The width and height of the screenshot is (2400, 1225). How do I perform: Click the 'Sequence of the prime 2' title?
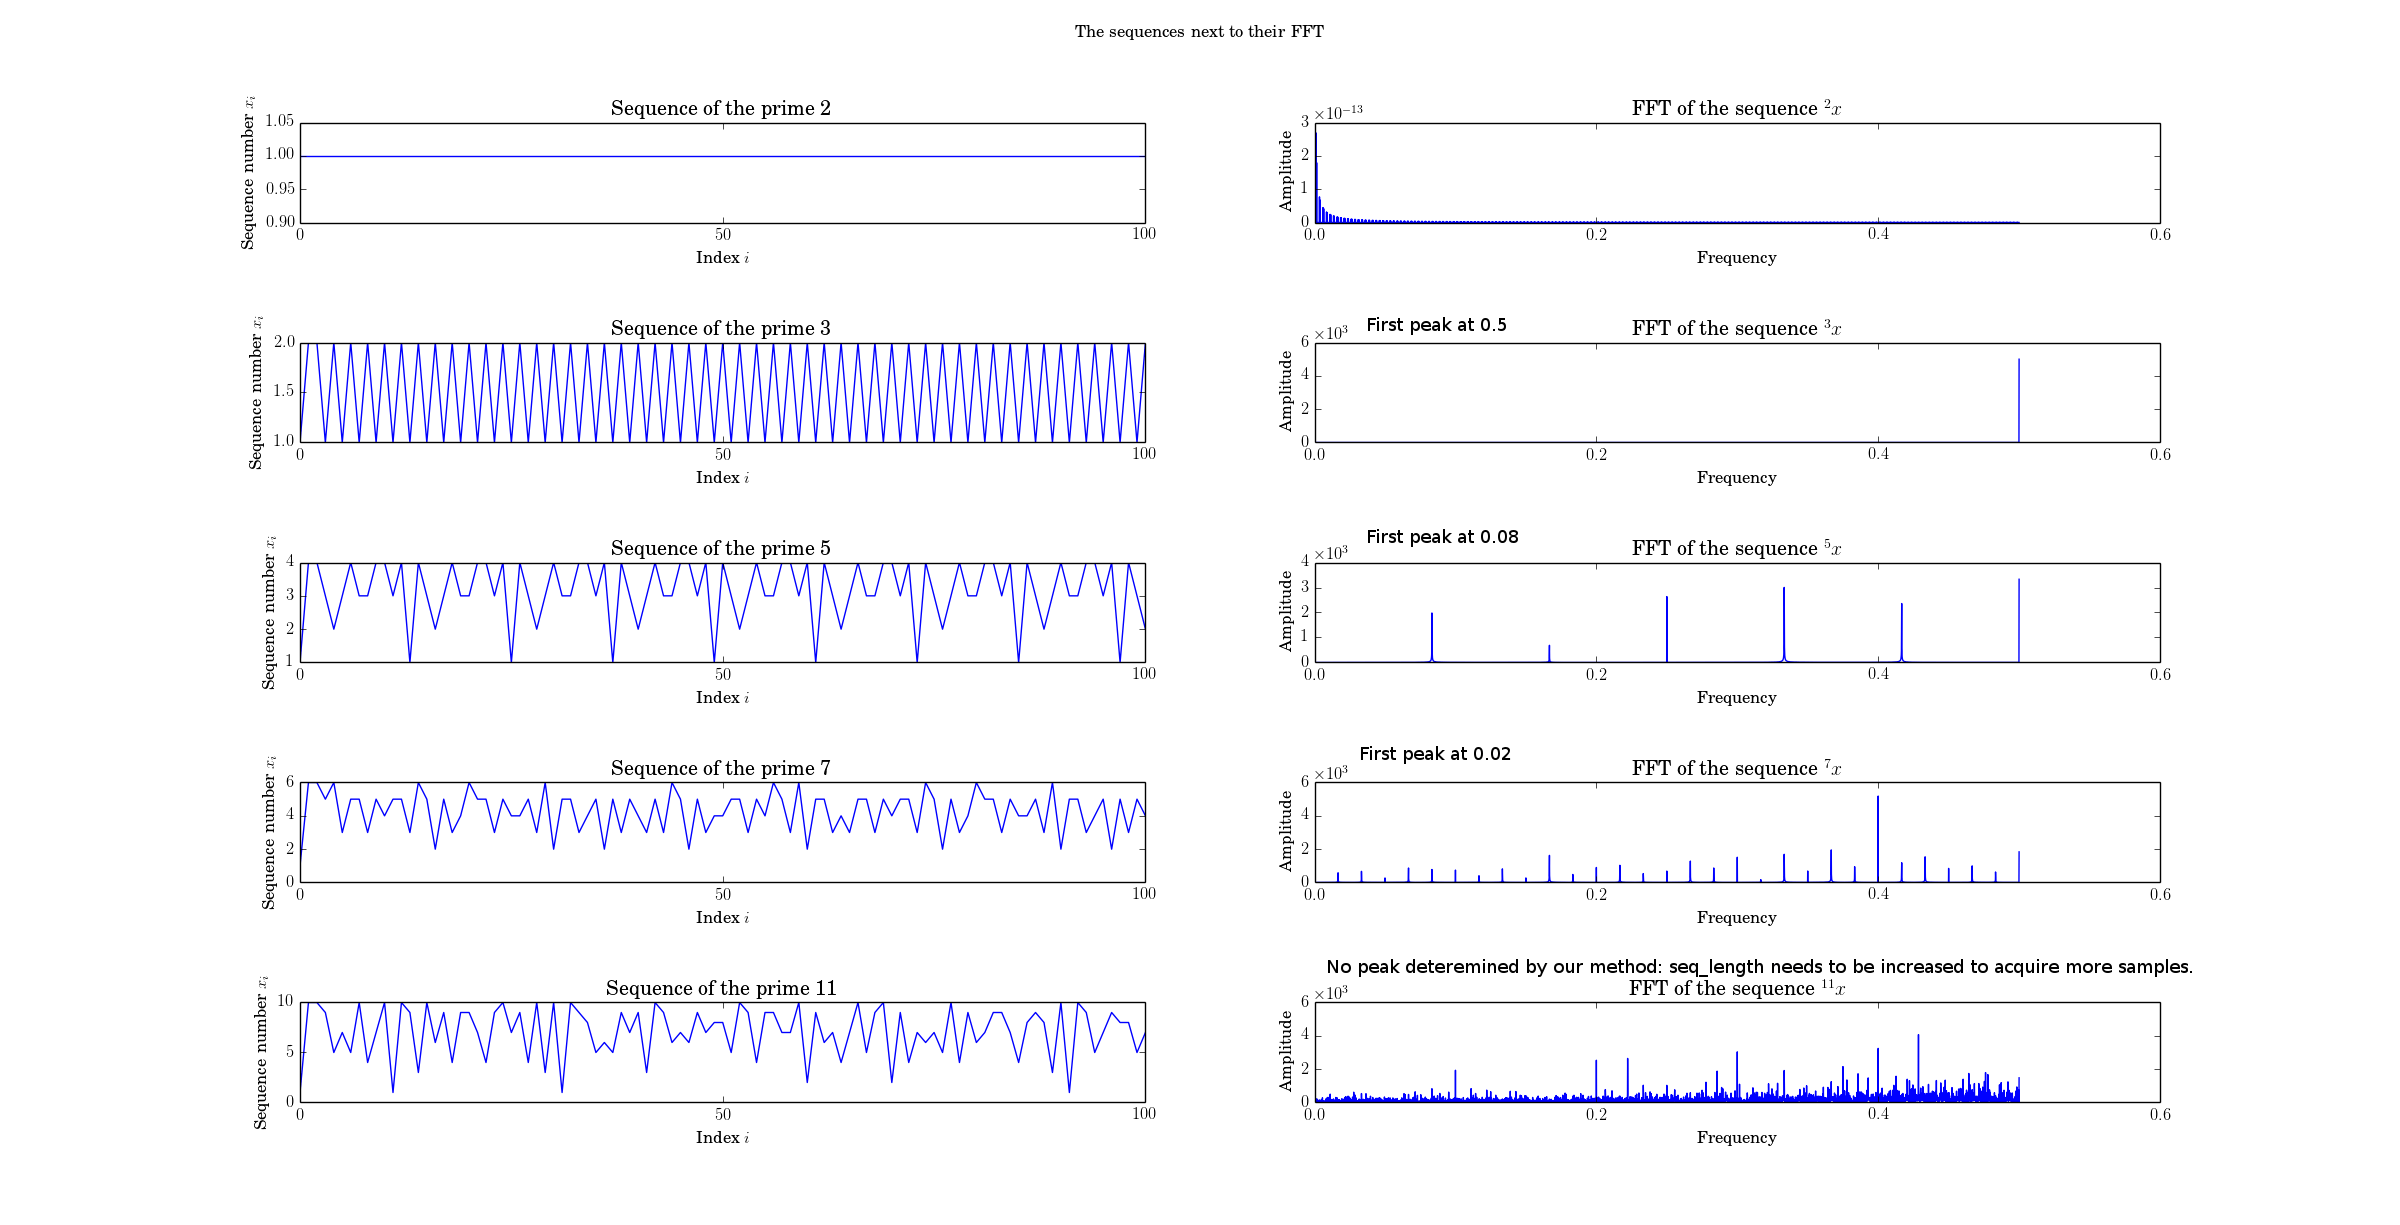coord(721,108)
